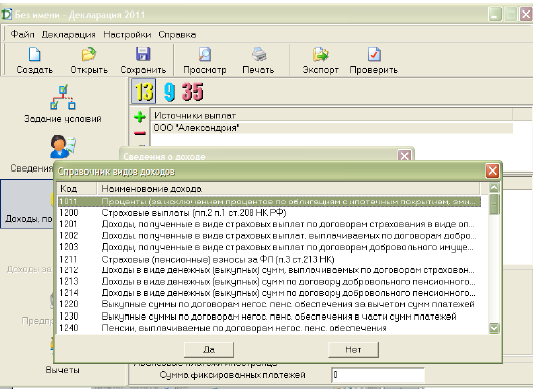Select income code 1200 Страховые выплаты row
This screenshot has height=389, width=533.
point(269,213)
